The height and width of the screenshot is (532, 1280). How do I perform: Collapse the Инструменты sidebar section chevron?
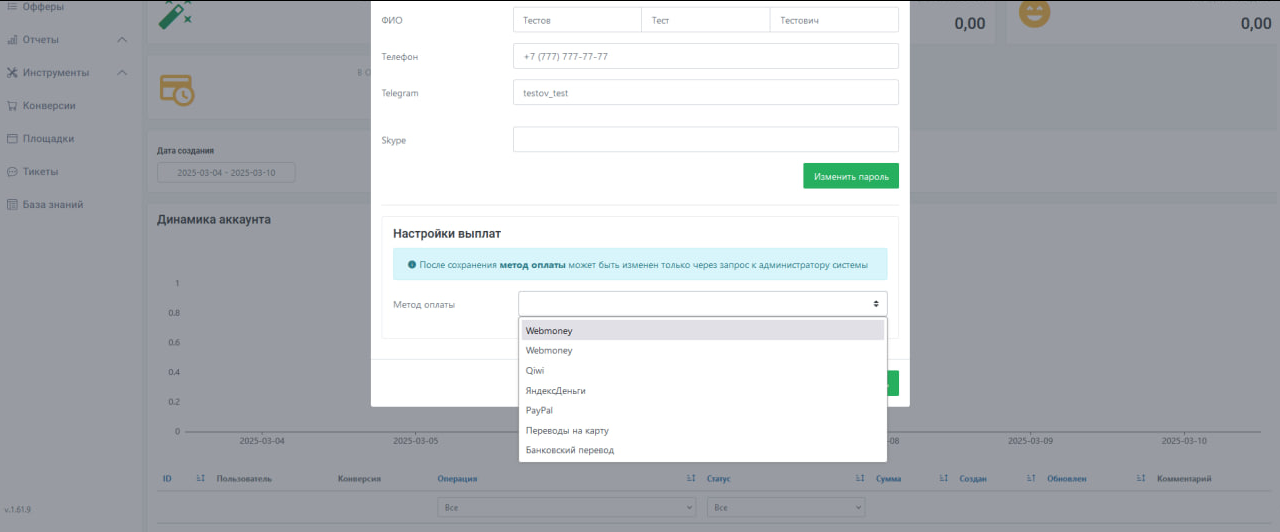coord(122,73)
